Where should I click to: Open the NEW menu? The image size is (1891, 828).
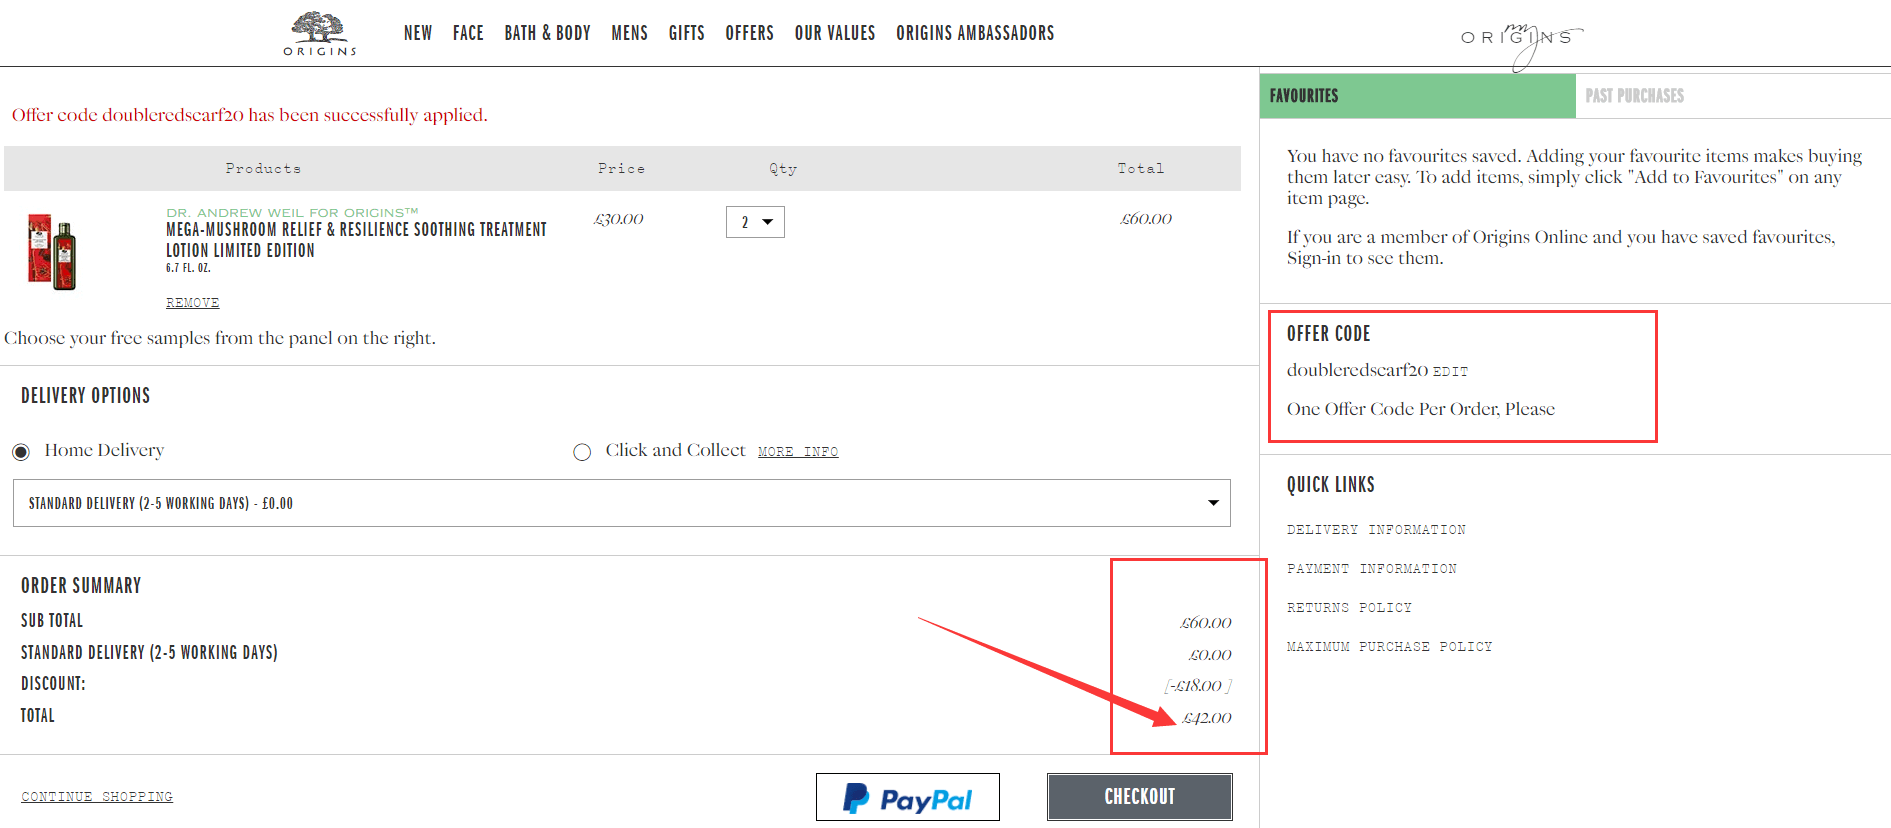coord(418,33)
